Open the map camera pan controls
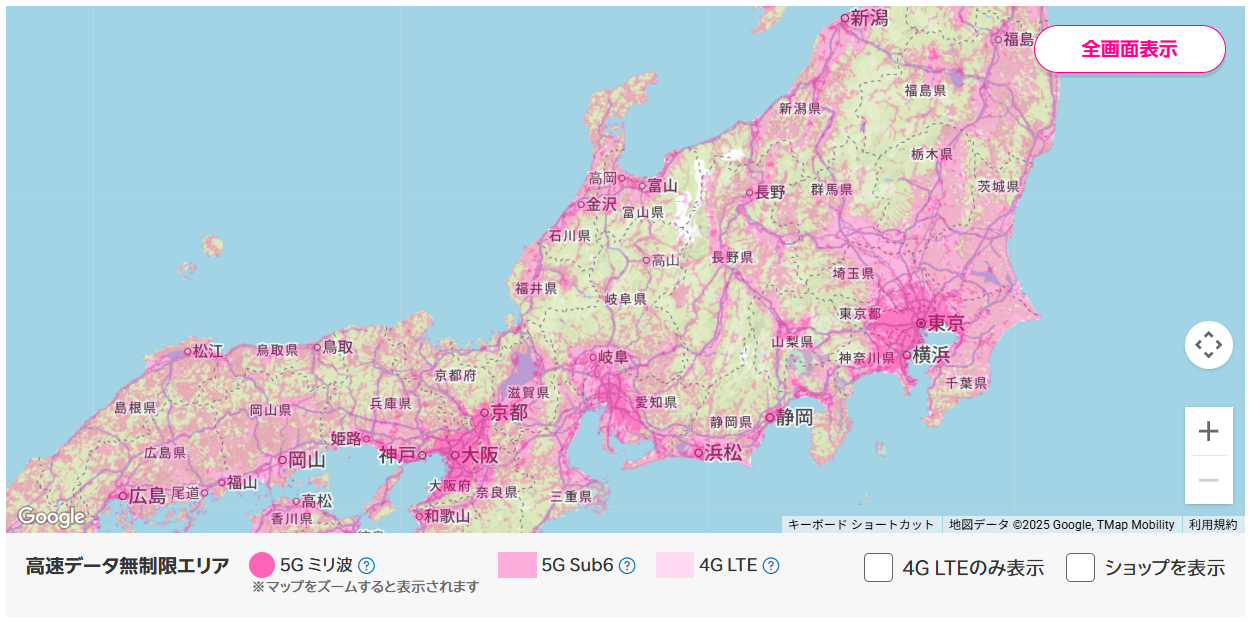The width and height of the screenshot is (1250, 621). pos(1208,345)
